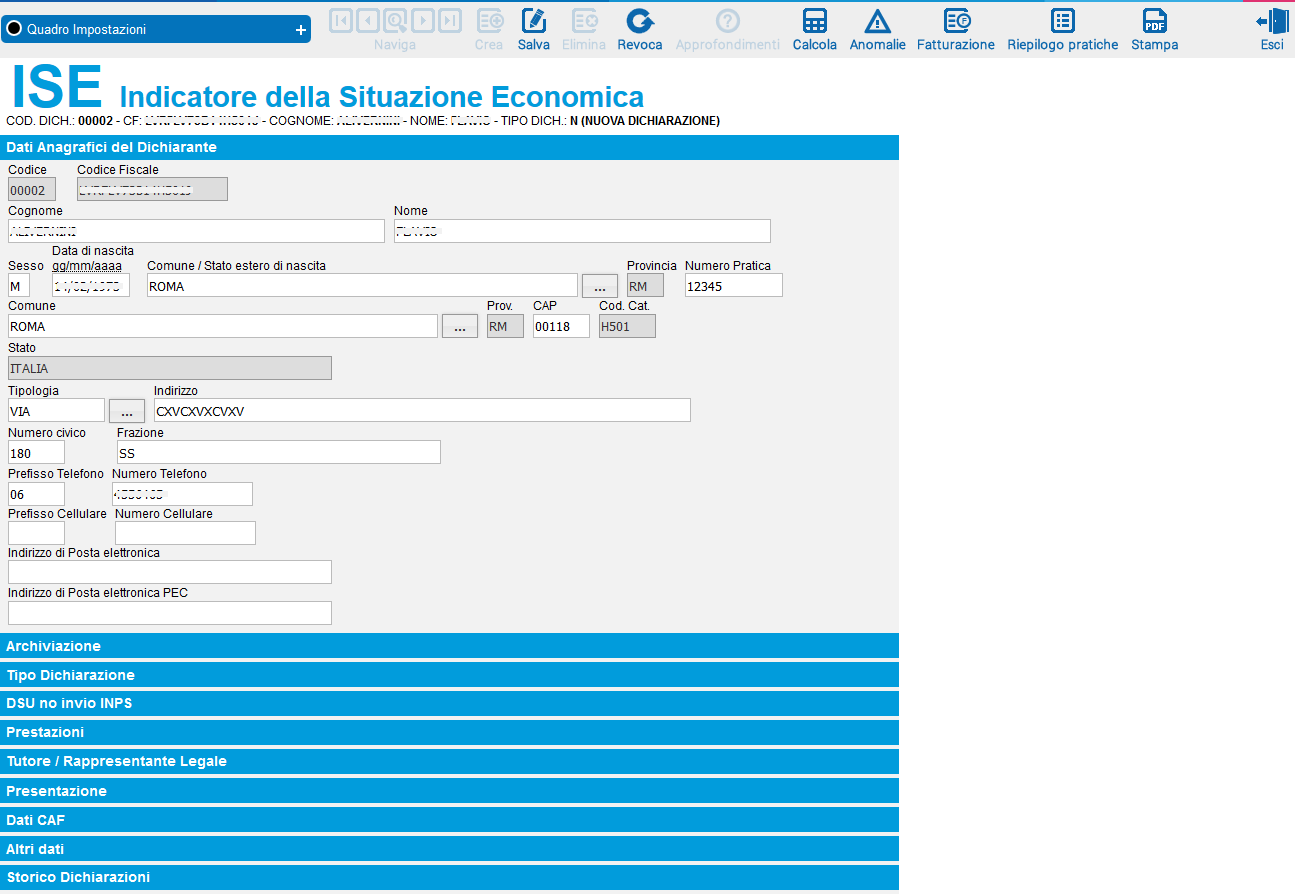Expand the Prestazioni section
Image resolution: width=1295 pixels, height=894 pixels.
(x=449, y=733)
